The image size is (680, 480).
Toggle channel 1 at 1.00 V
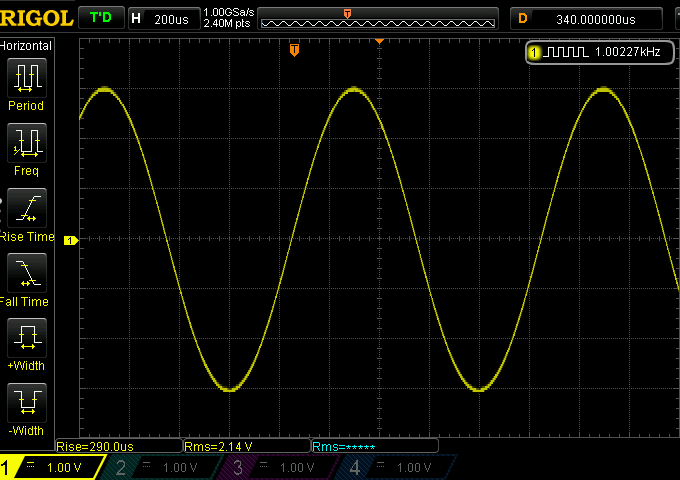[x=50, y=467]
